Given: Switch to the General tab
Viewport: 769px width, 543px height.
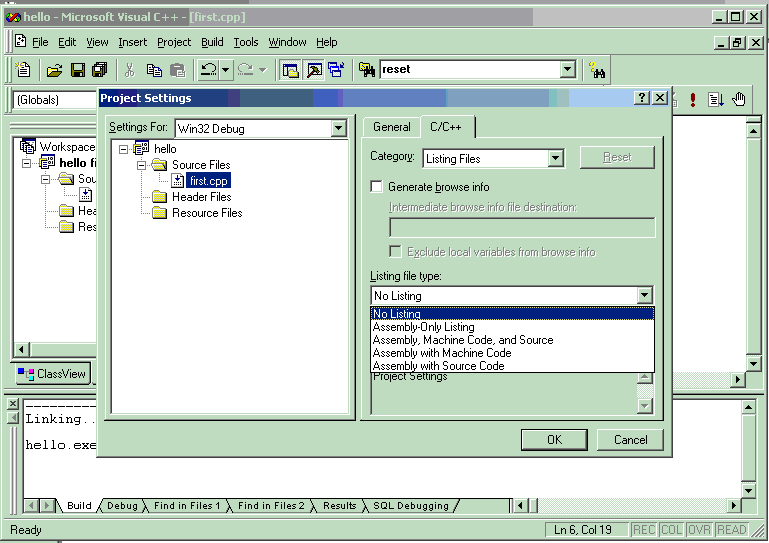Looking at the screenshot, I should (391, 127).
